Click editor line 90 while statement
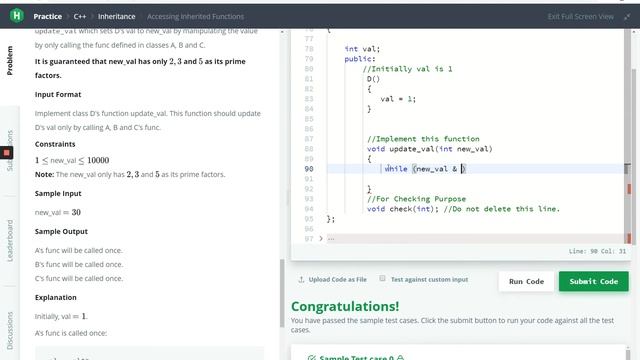640x360 pixels. pos(424,169)
